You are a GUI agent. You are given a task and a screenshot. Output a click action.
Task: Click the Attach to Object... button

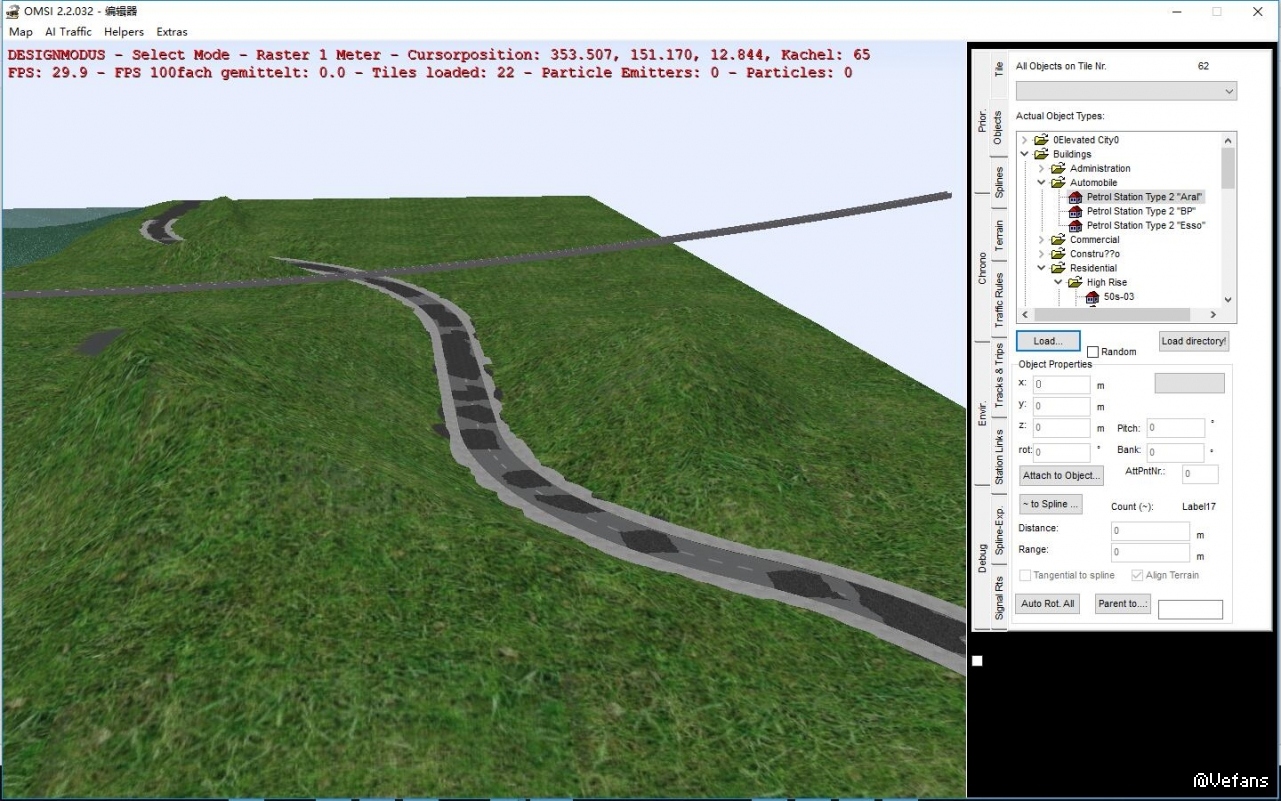1061,475
